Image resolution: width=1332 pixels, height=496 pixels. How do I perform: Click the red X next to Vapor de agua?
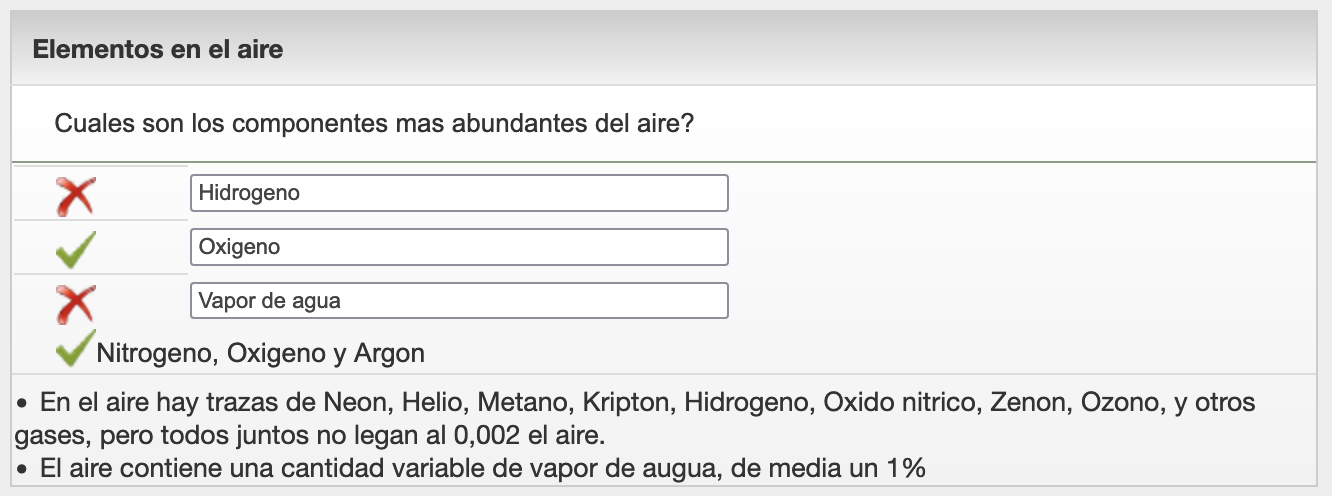(x=75, y=302)
